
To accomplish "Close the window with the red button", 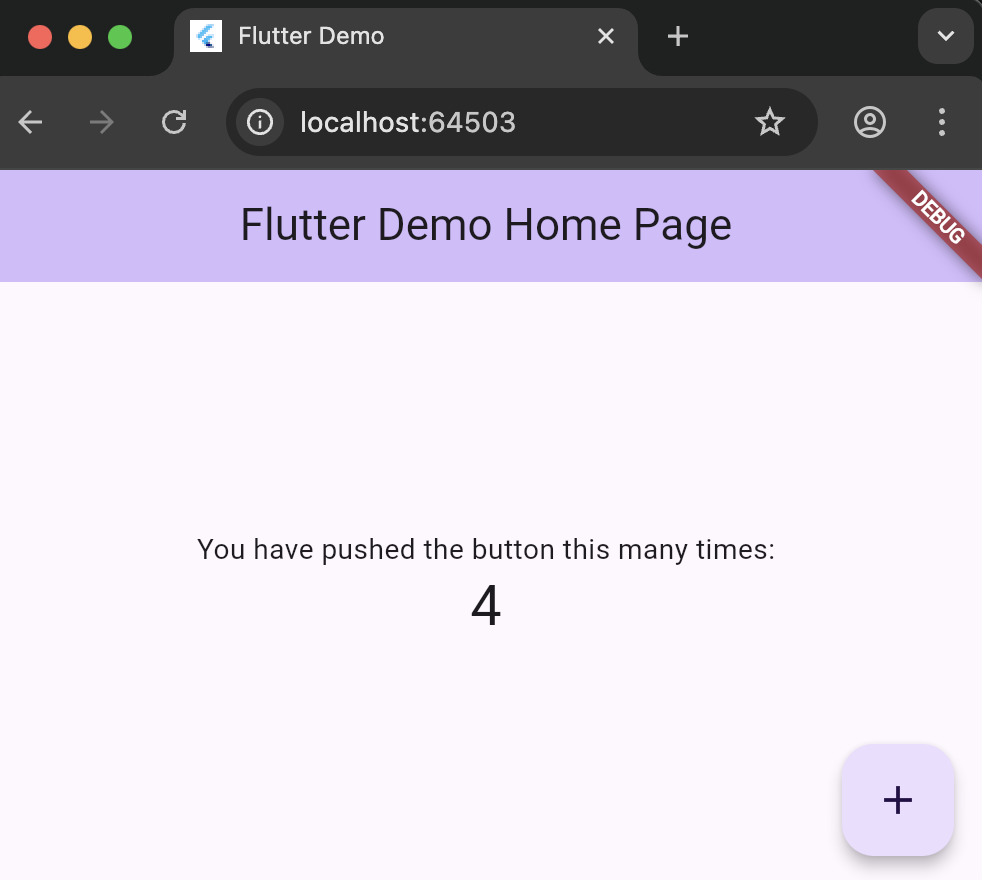I will (x=40, y=37).
